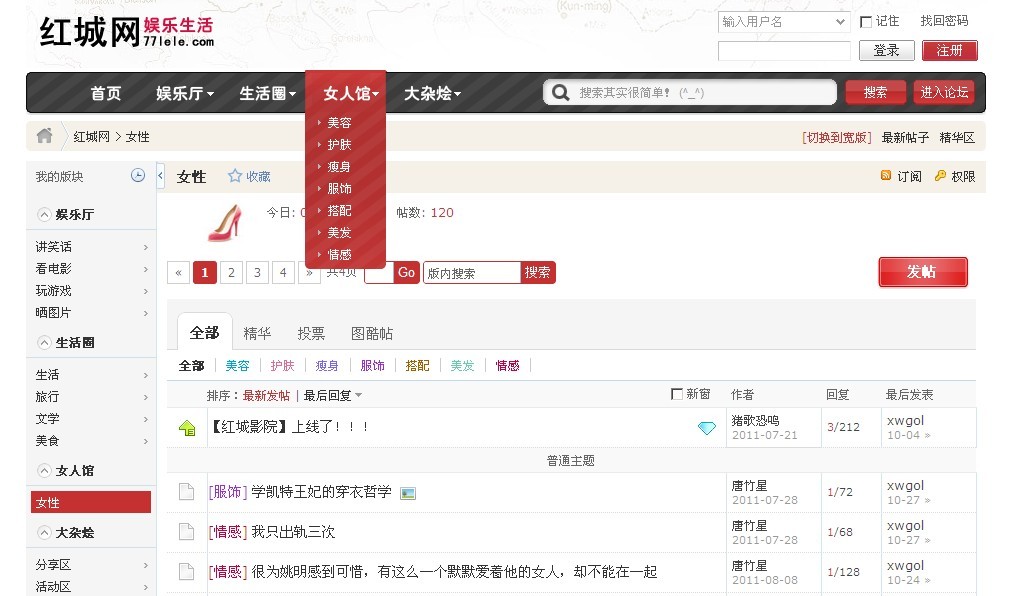Select 美发 in the 女人馆 dropdown menu
Screen dimensions: 1011x596
coord(339,232)
